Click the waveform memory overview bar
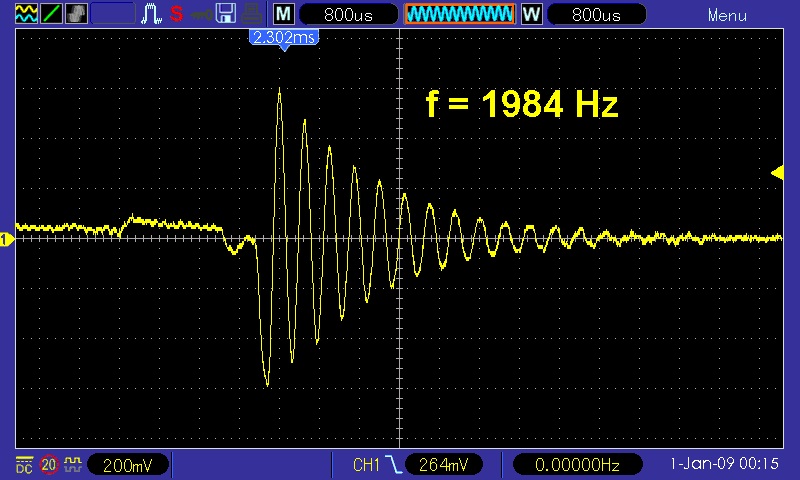Screen dimensions: 800x480 click(460, 14)
